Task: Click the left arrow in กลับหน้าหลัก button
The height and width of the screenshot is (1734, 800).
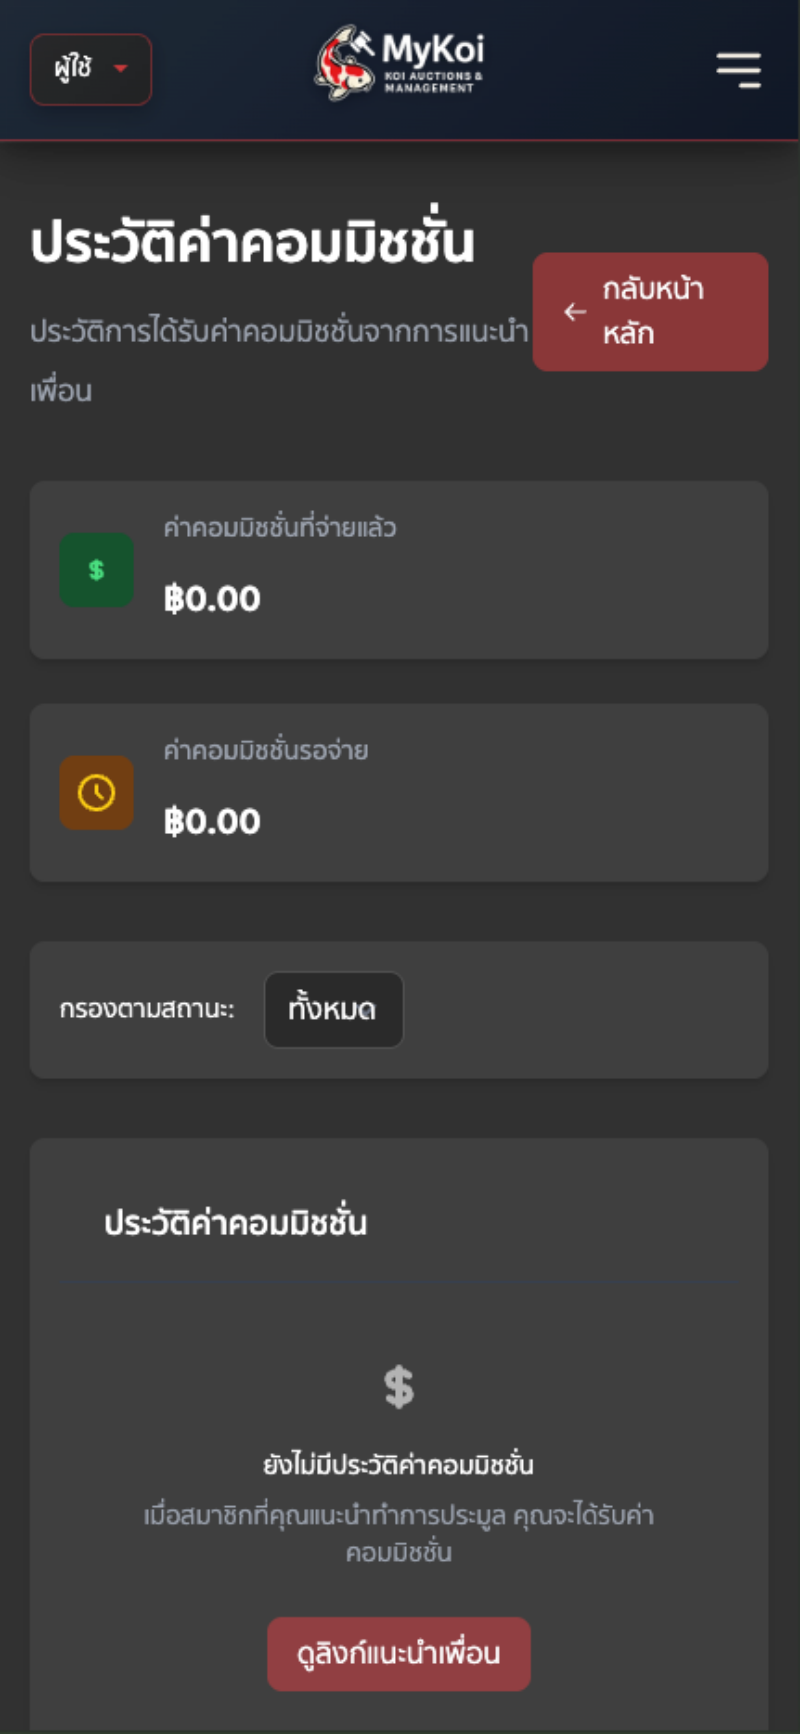Action: (575, 312)
